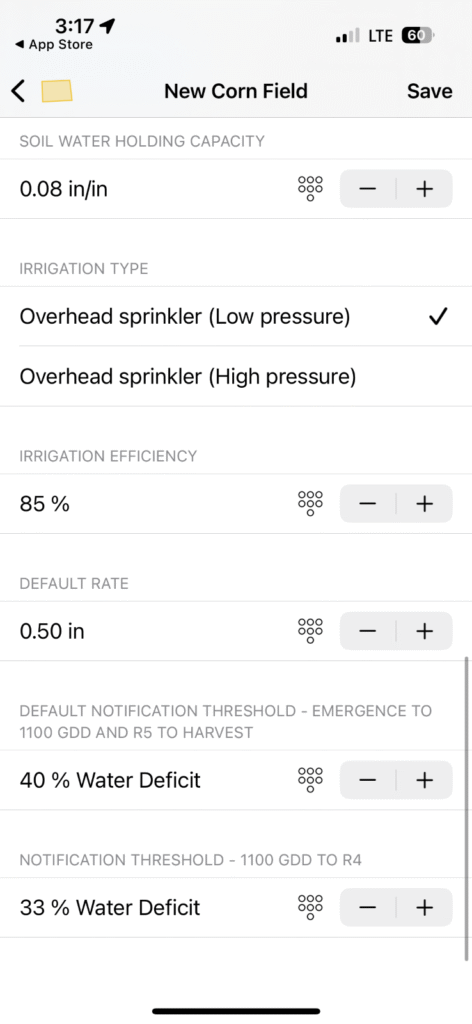Save the New Corn Field
Screen dimensions: 472x1024
click(430, 91)
